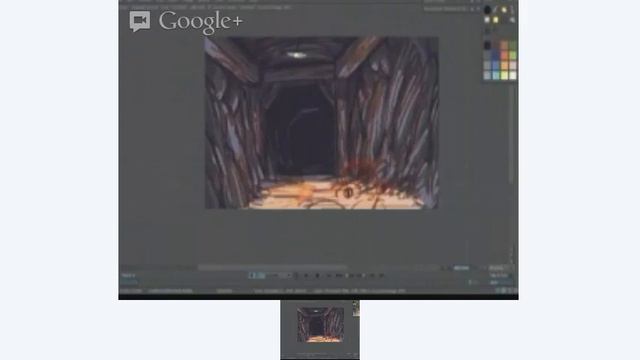
Task: Pick the pale pink palette swatch
Action: coord(513,65)
